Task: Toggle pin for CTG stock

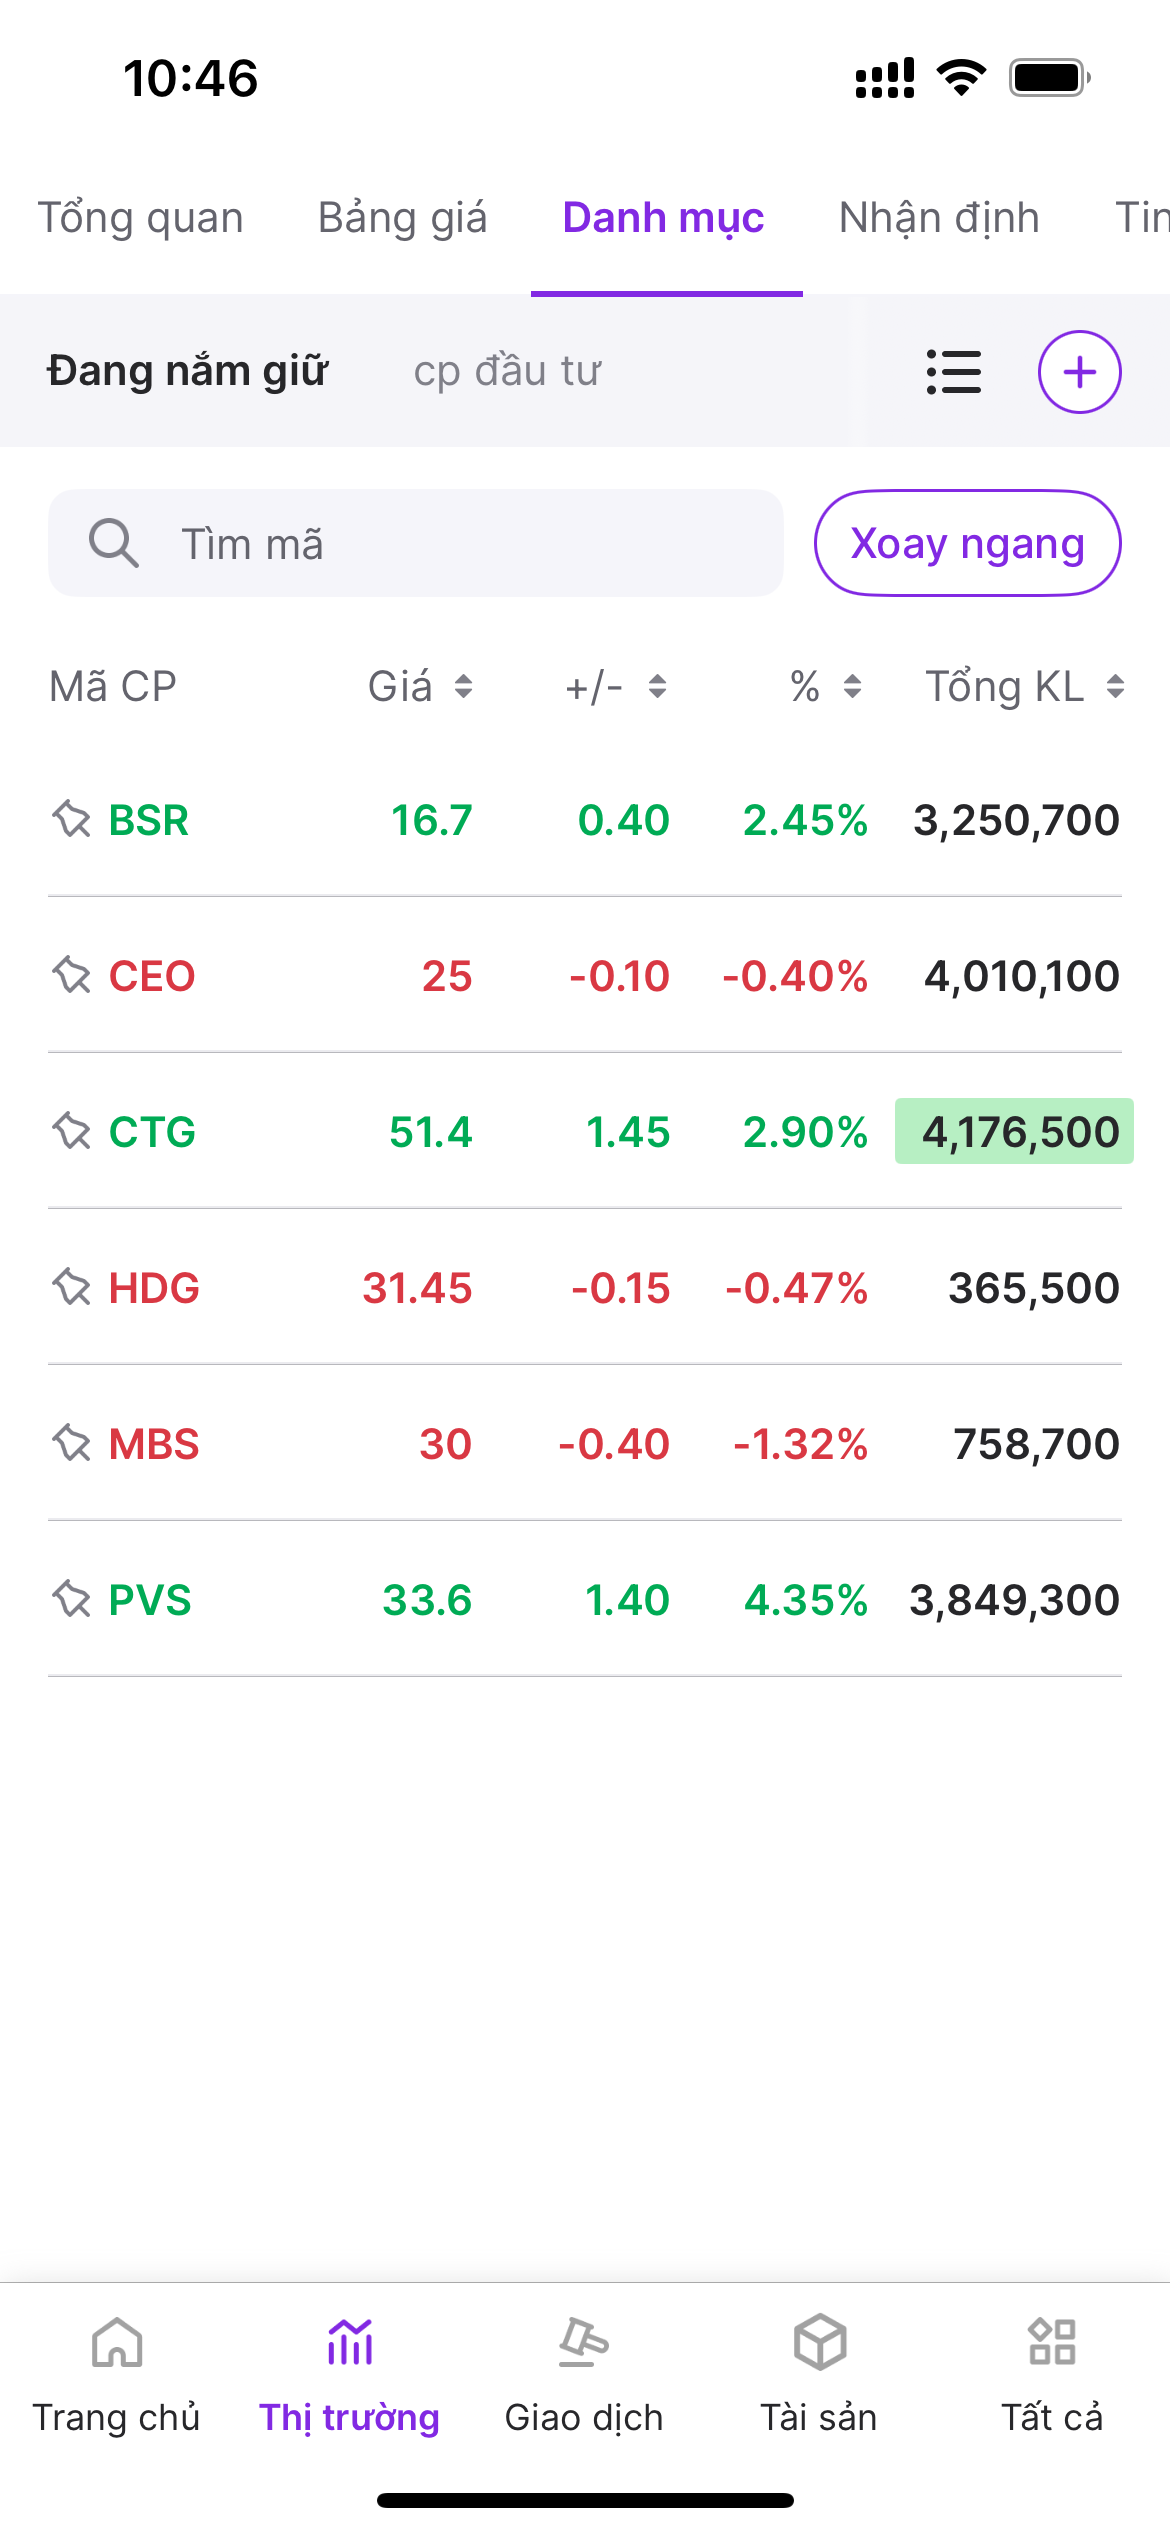Action: tap(72, 1132)
